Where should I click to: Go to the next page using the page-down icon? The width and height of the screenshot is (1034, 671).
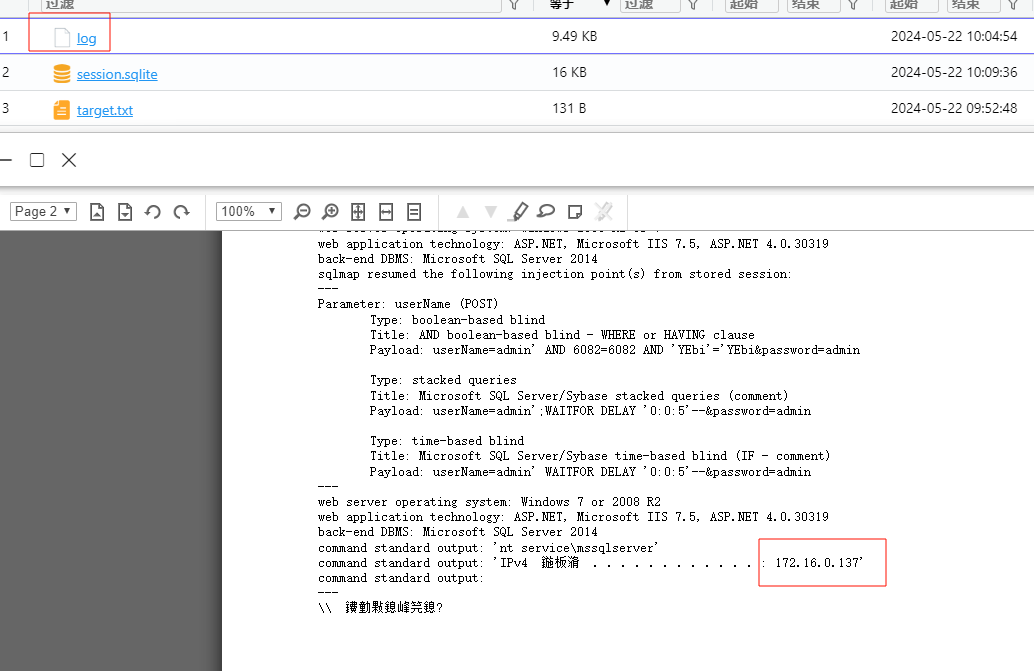pyautogui.click(x=125, y=212)
